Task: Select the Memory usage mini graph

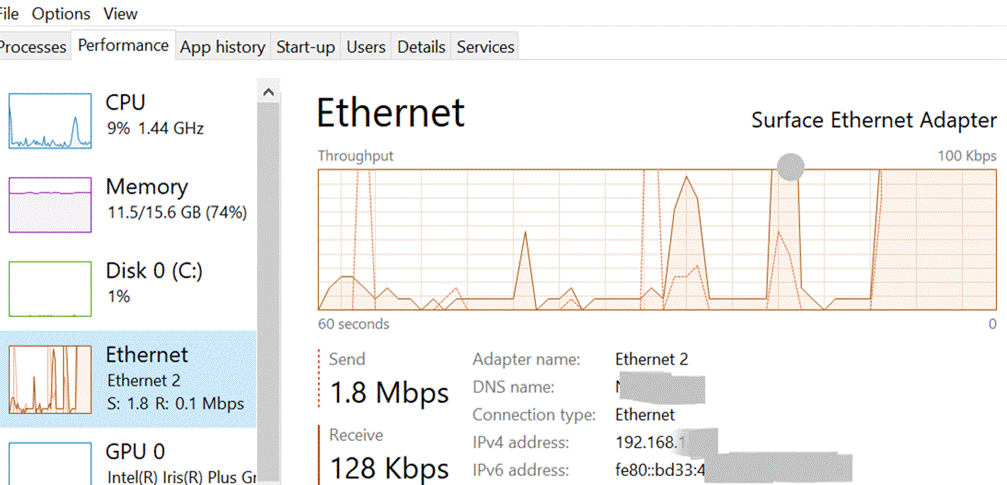Action: pyautogui.click(x=50, y=205)
